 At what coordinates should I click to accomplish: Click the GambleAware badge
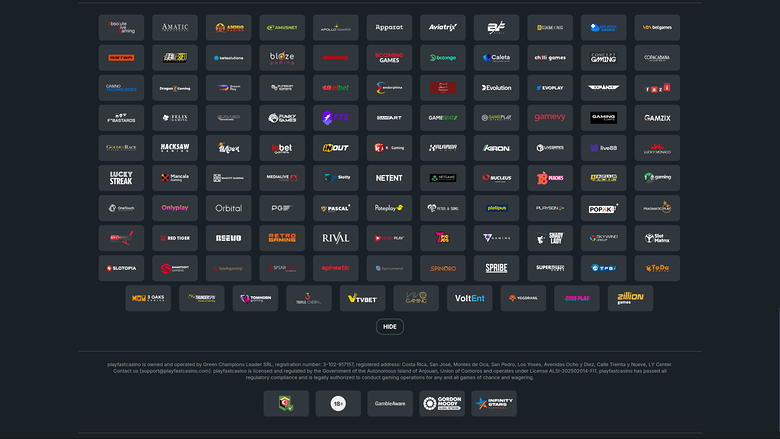pyautogui.click(x=390, y=404)
